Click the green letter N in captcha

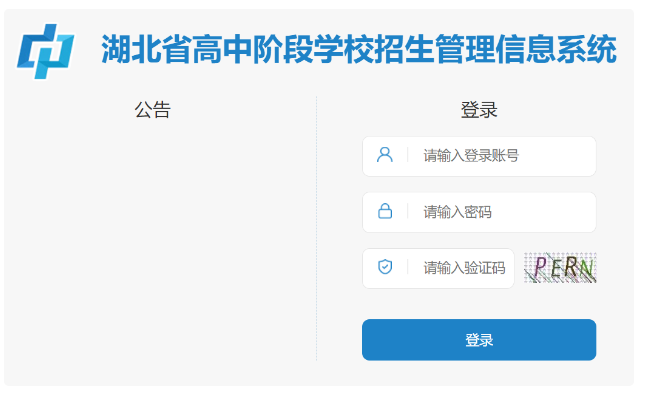[587, 269]
